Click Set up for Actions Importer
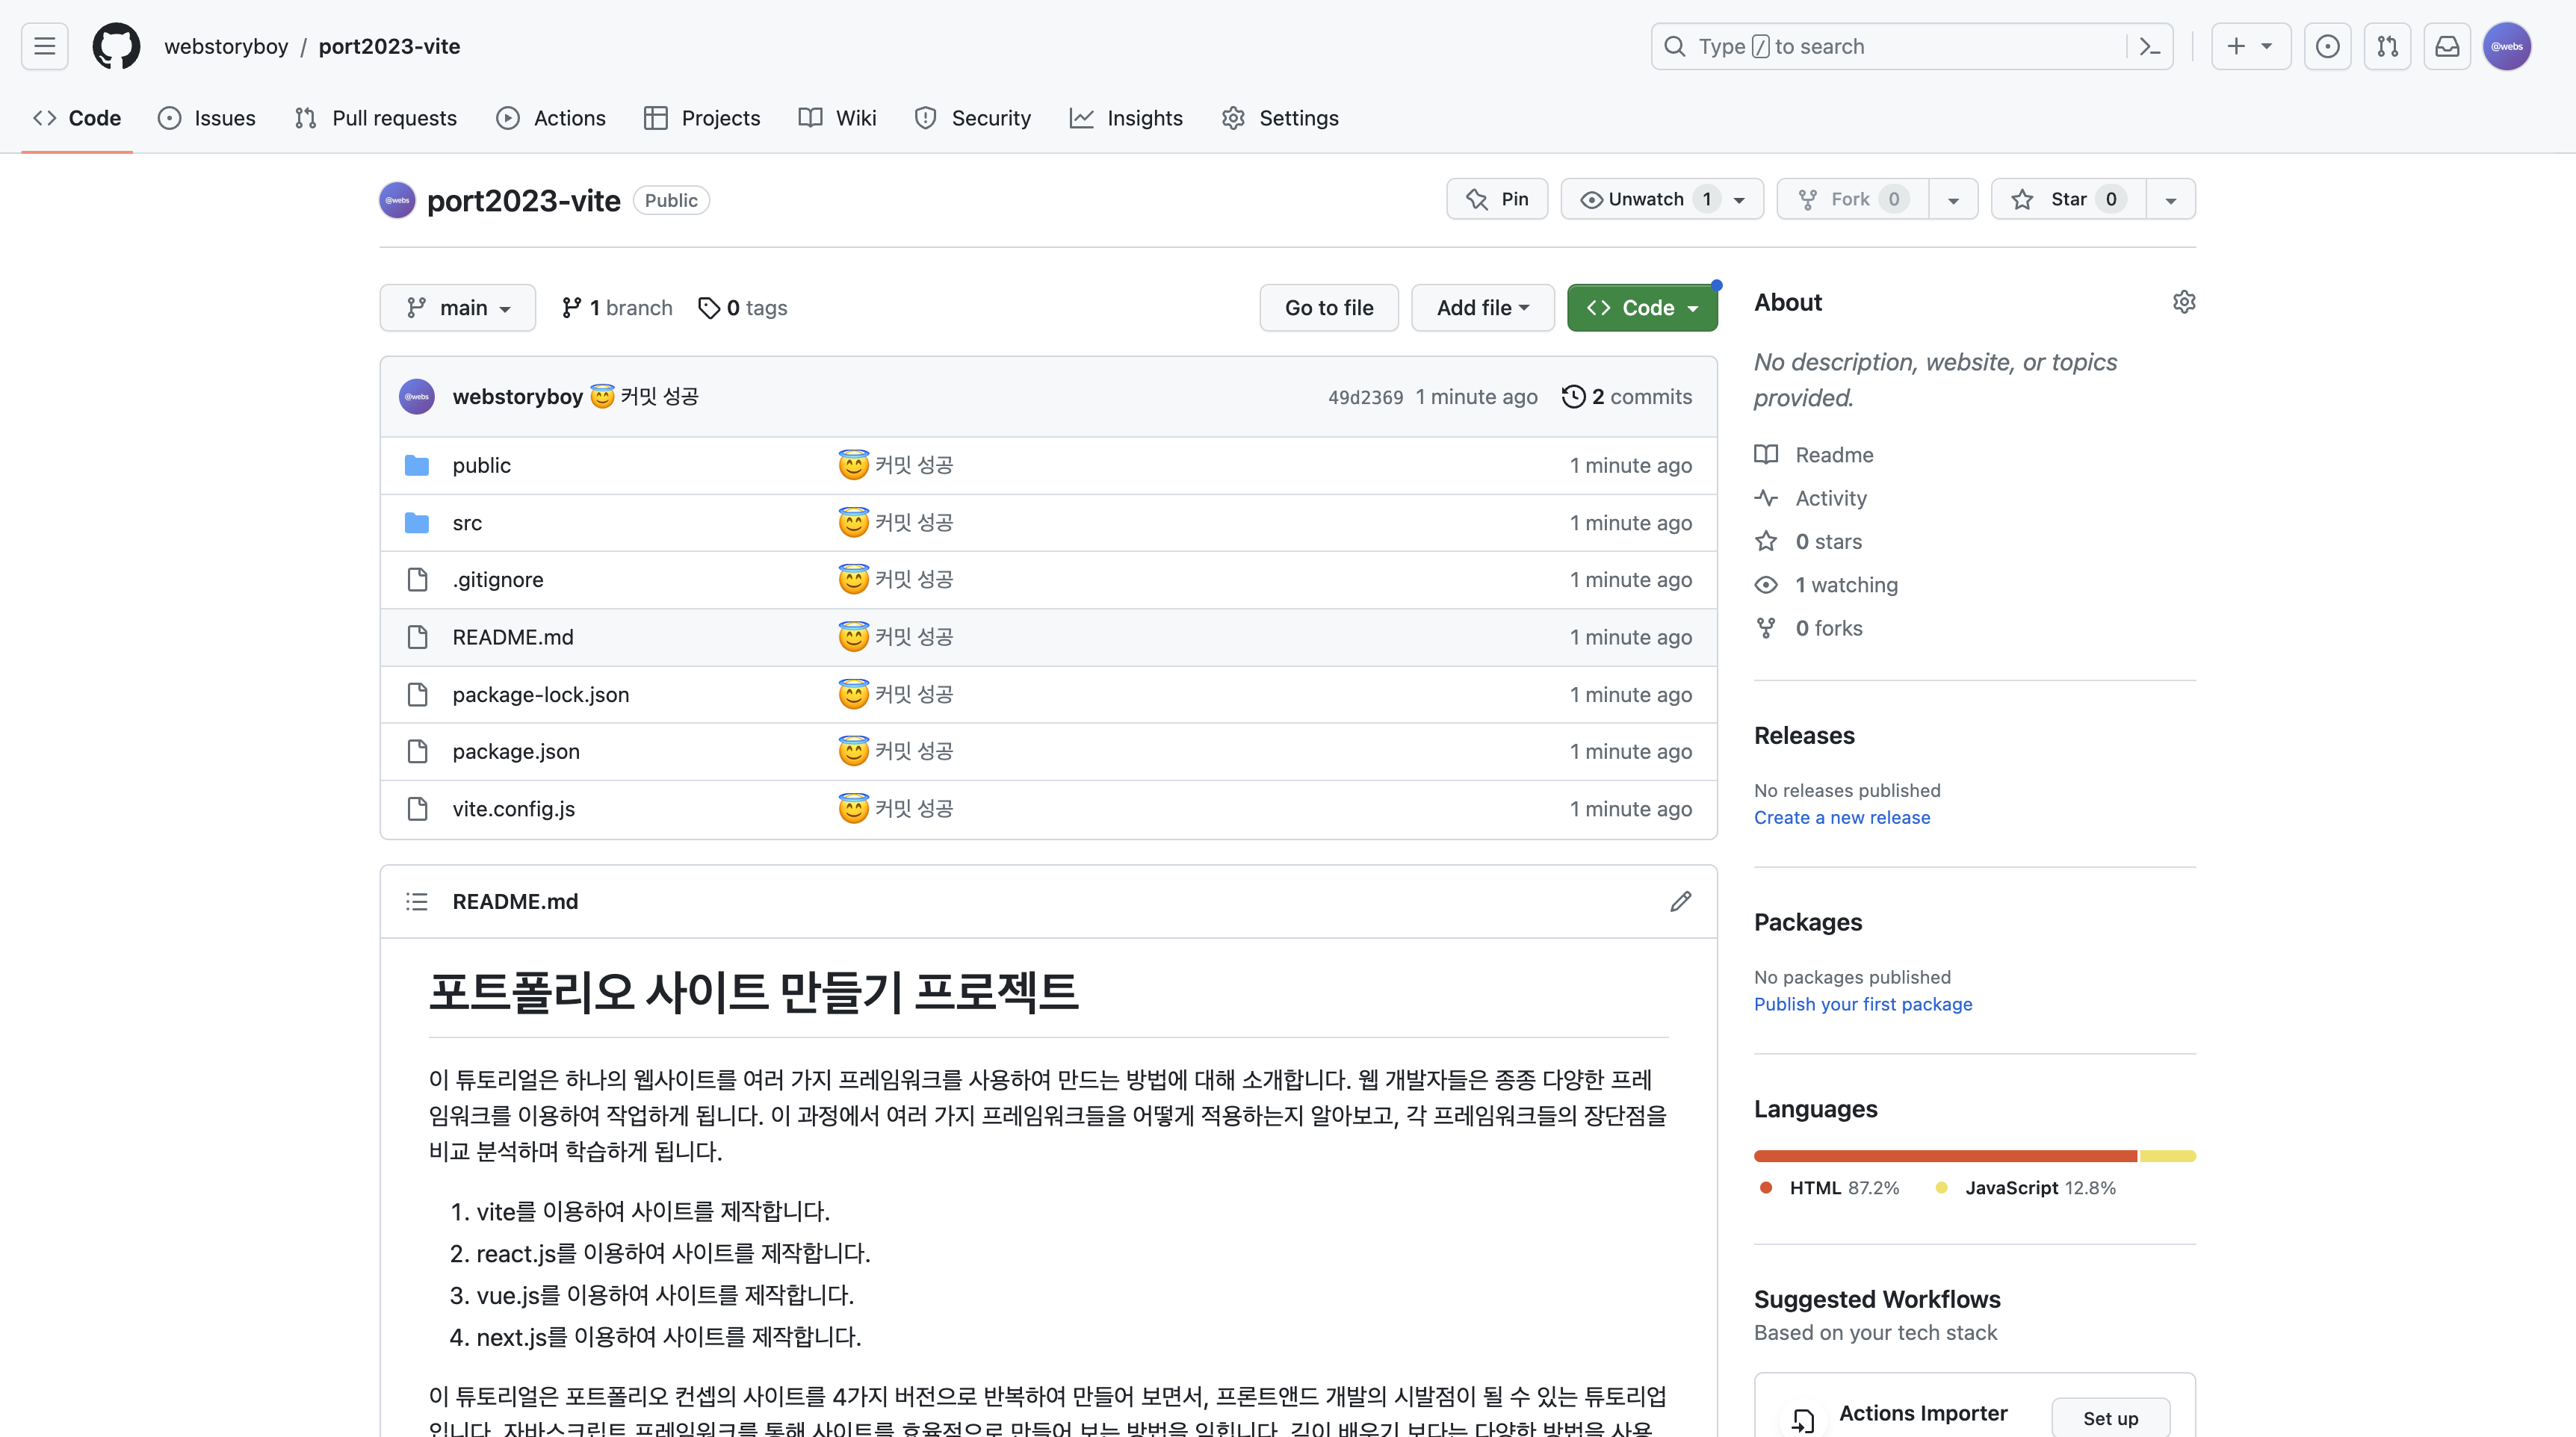This screenshot has height=1437, width=2576. [x=2110, y=1418]
